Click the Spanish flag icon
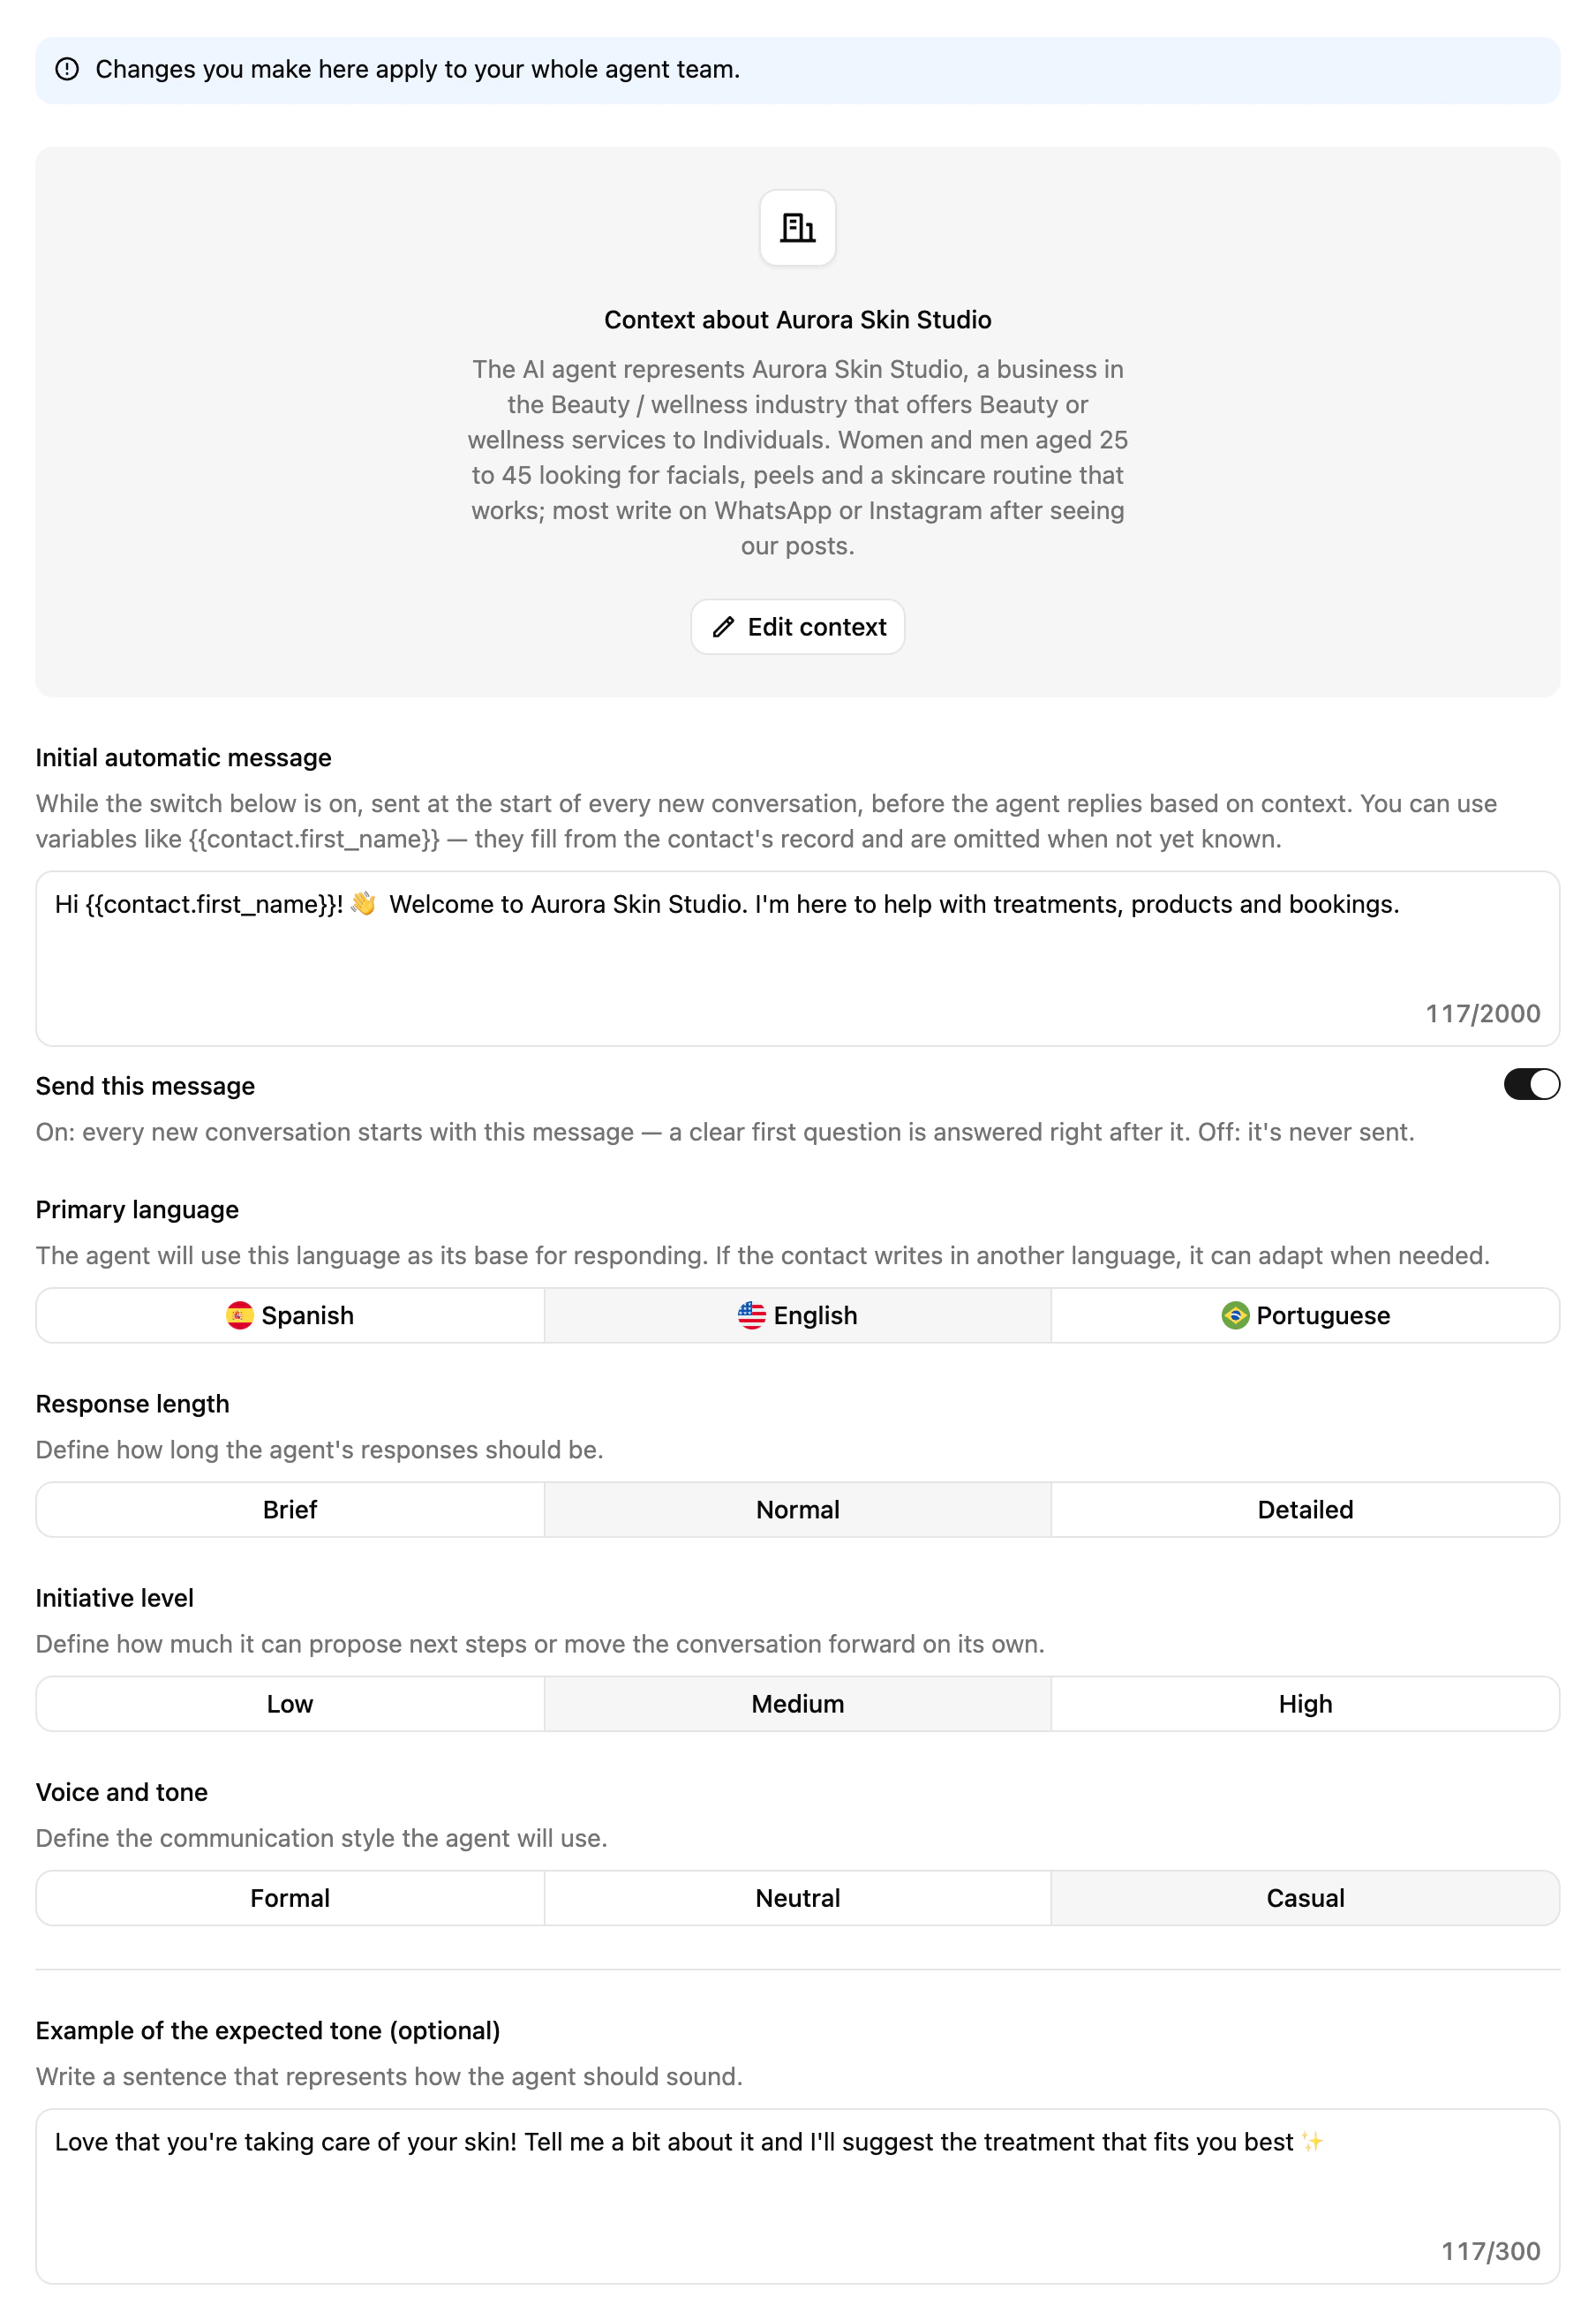1596x2320 pixels. (239, 1315)
